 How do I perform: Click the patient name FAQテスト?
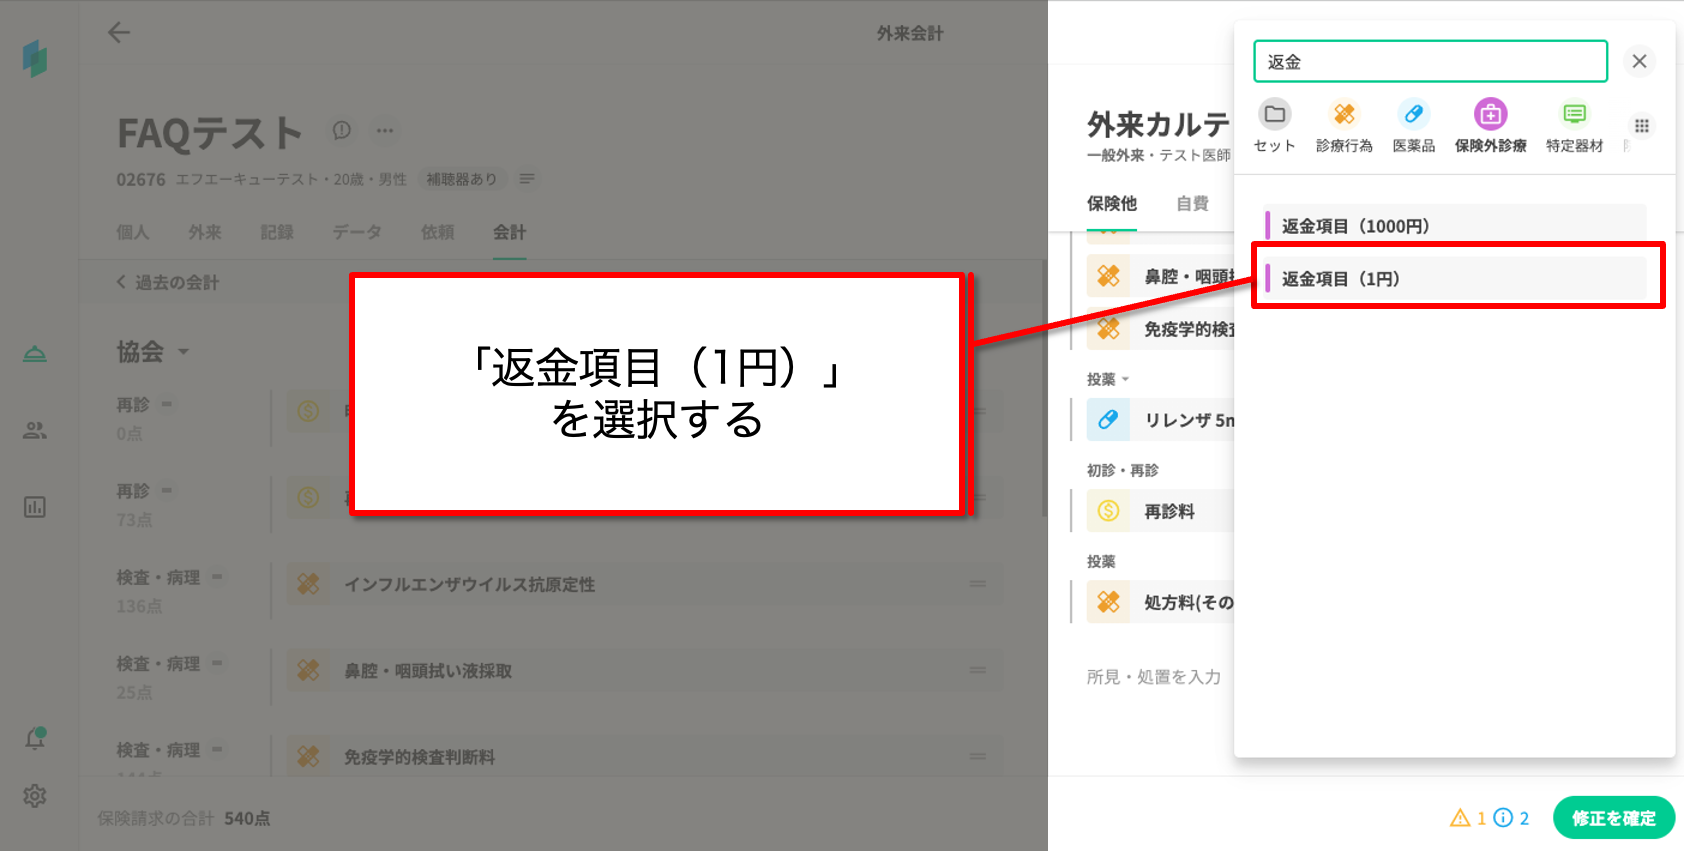point(210,133)
